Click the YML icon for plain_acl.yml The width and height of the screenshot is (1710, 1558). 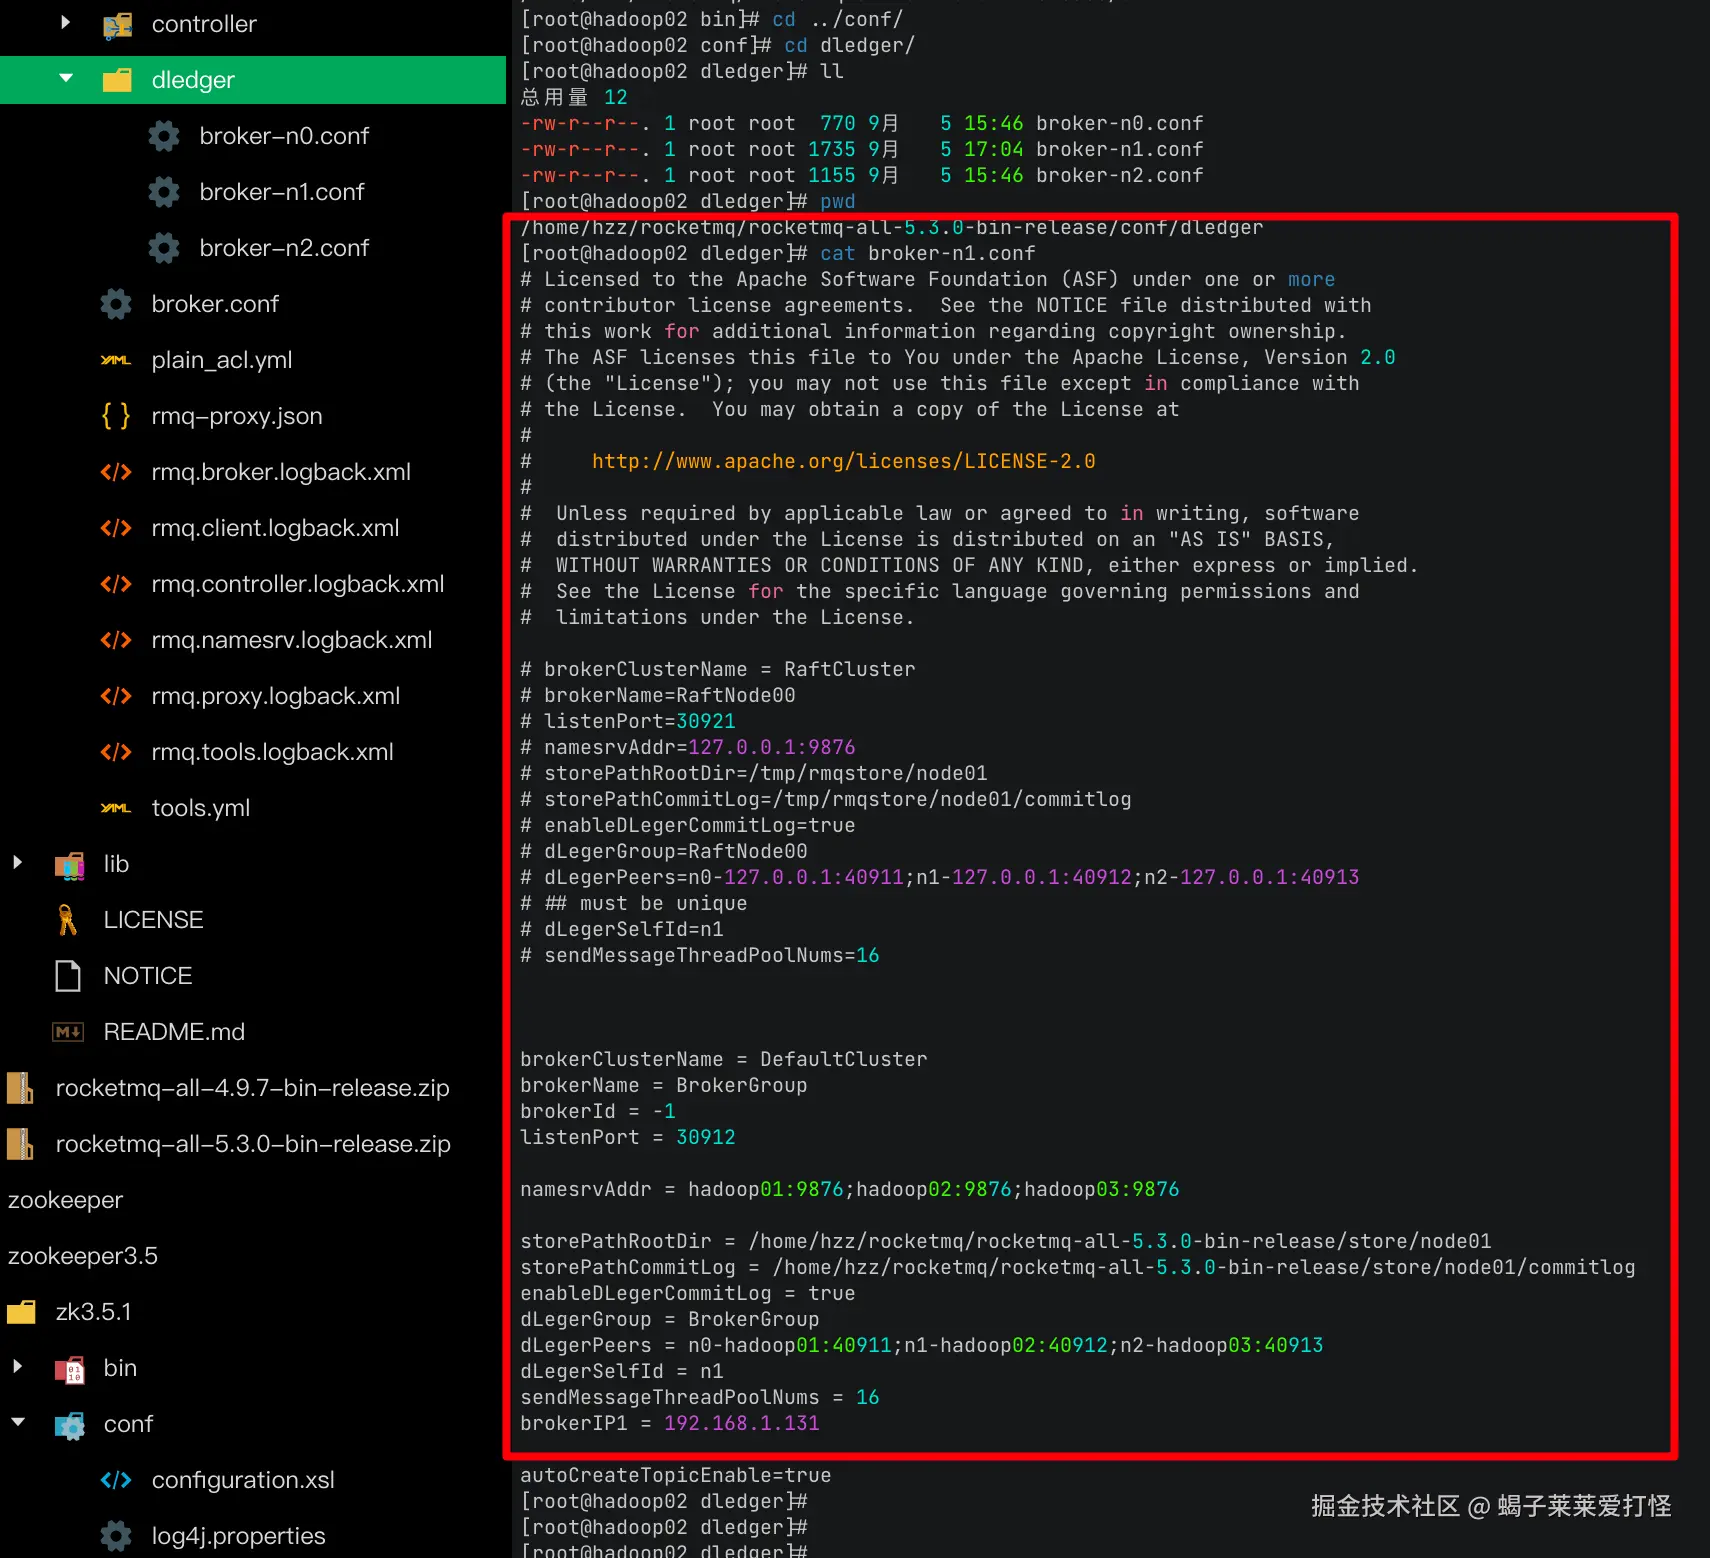tap(116, 360)
